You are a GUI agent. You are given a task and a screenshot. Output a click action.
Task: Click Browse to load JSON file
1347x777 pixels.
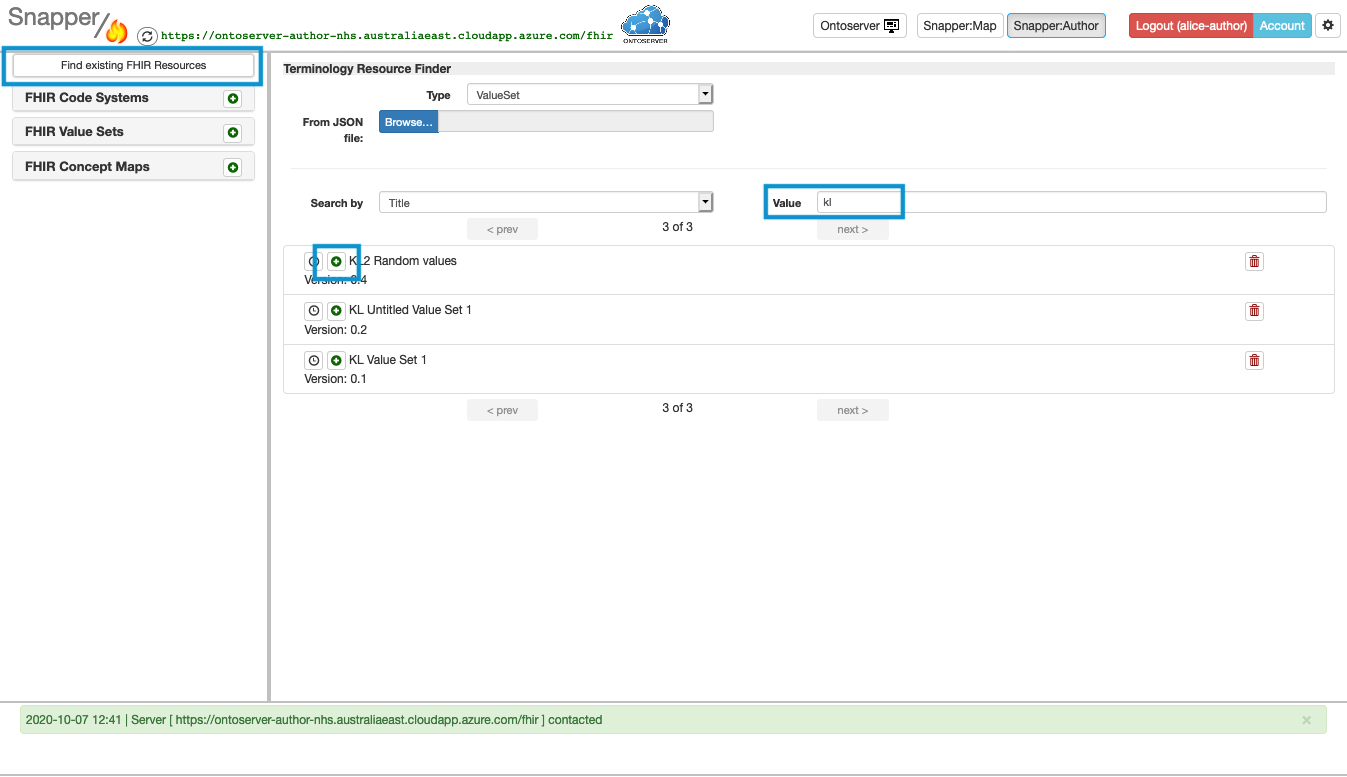(x=408, y=122)
